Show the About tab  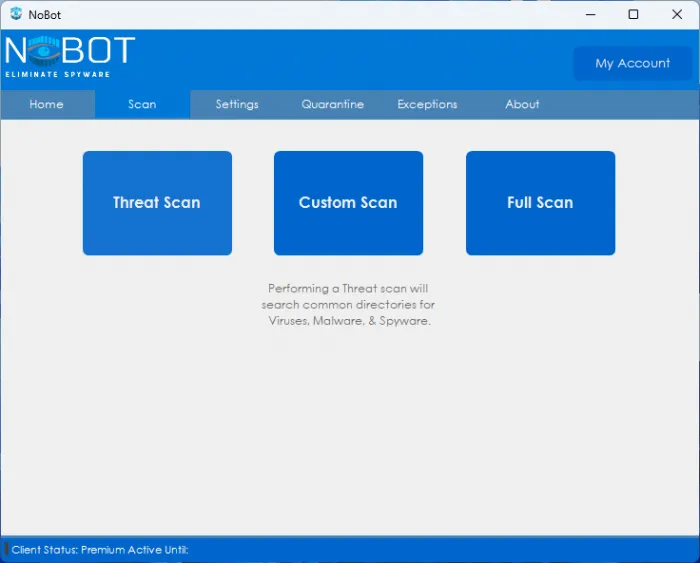click(522, 104)
